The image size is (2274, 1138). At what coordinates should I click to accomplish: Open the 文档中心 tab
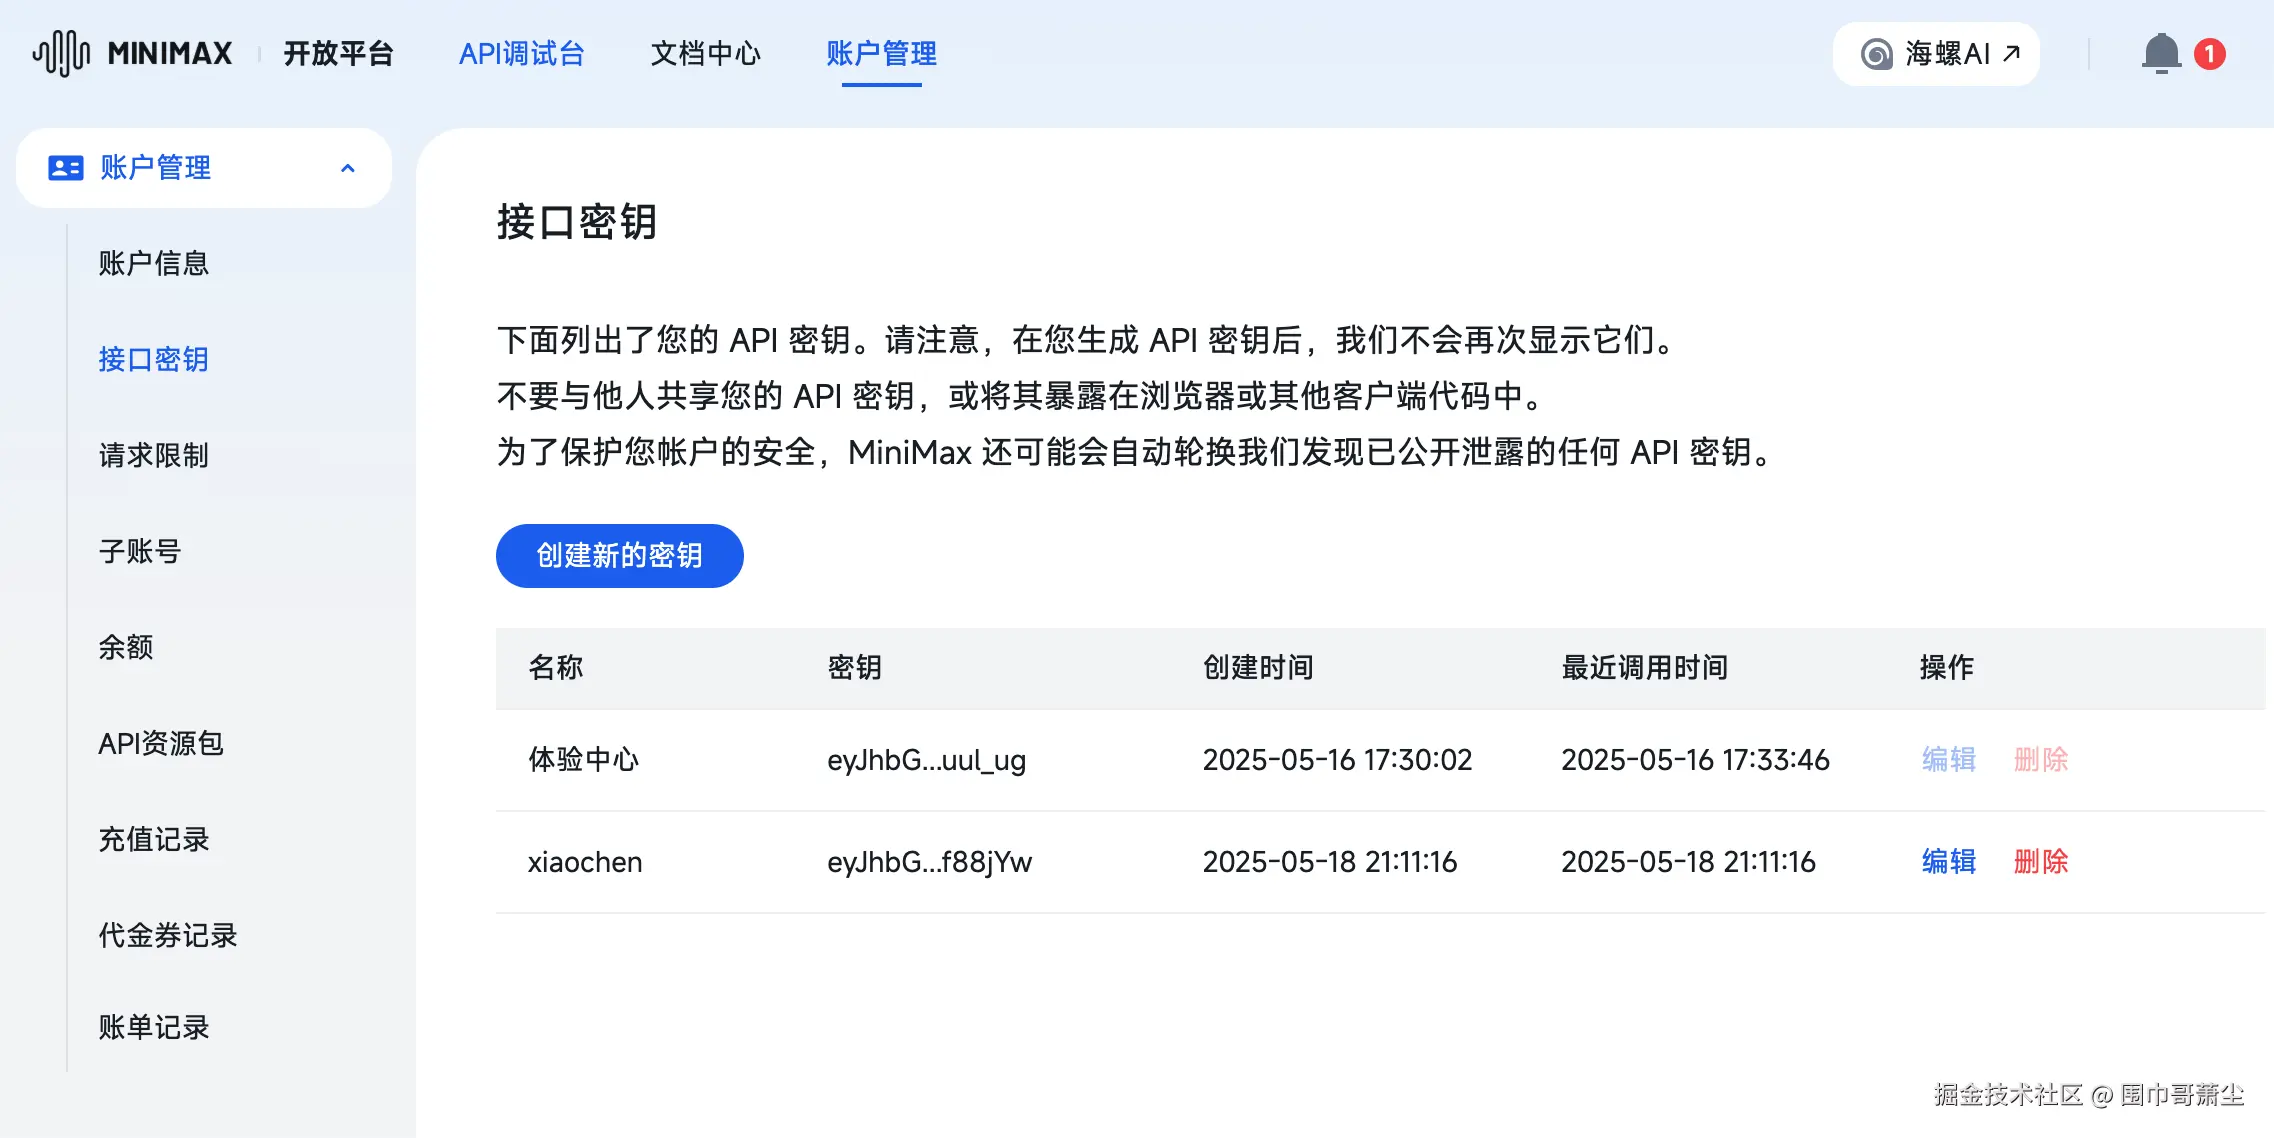point(706,53)
